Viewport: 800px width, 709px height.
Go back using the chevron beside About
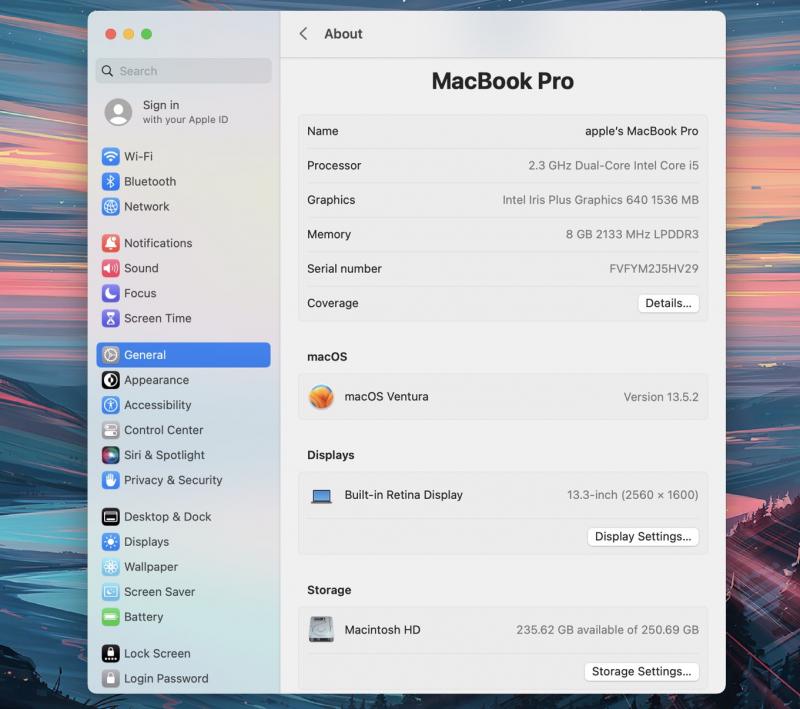[303, 34]
